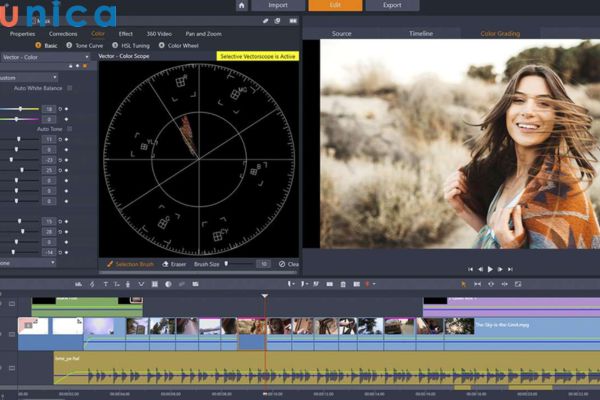
Task: Switch to the Effect tab
Action: pos(126,34)
